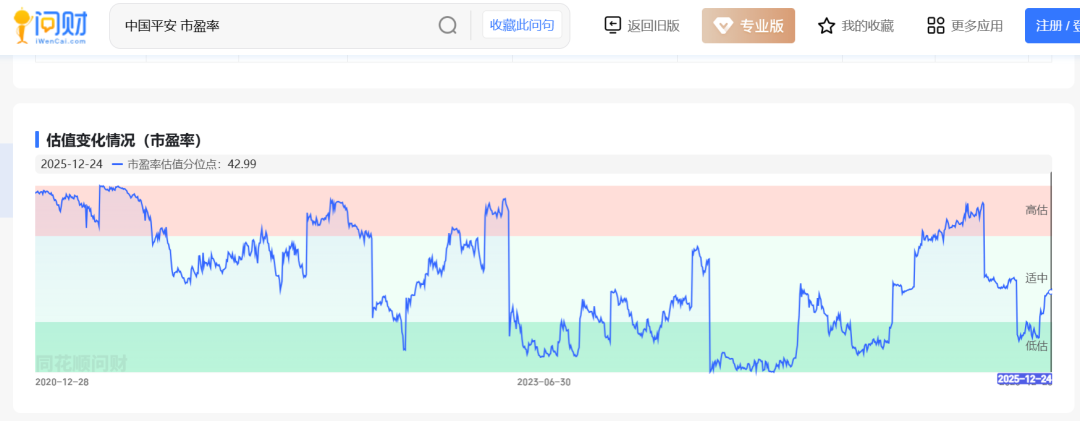This screenshot has width=1080, height=421.
Task: Click the iWenCai logo
Action: (48, 25)
